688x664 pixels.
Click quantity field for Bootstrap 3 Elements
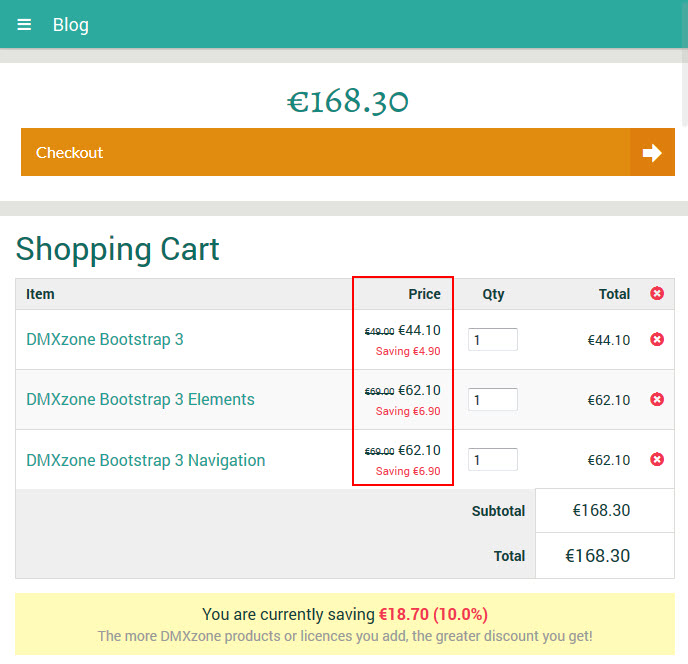(x=493, y=399)
